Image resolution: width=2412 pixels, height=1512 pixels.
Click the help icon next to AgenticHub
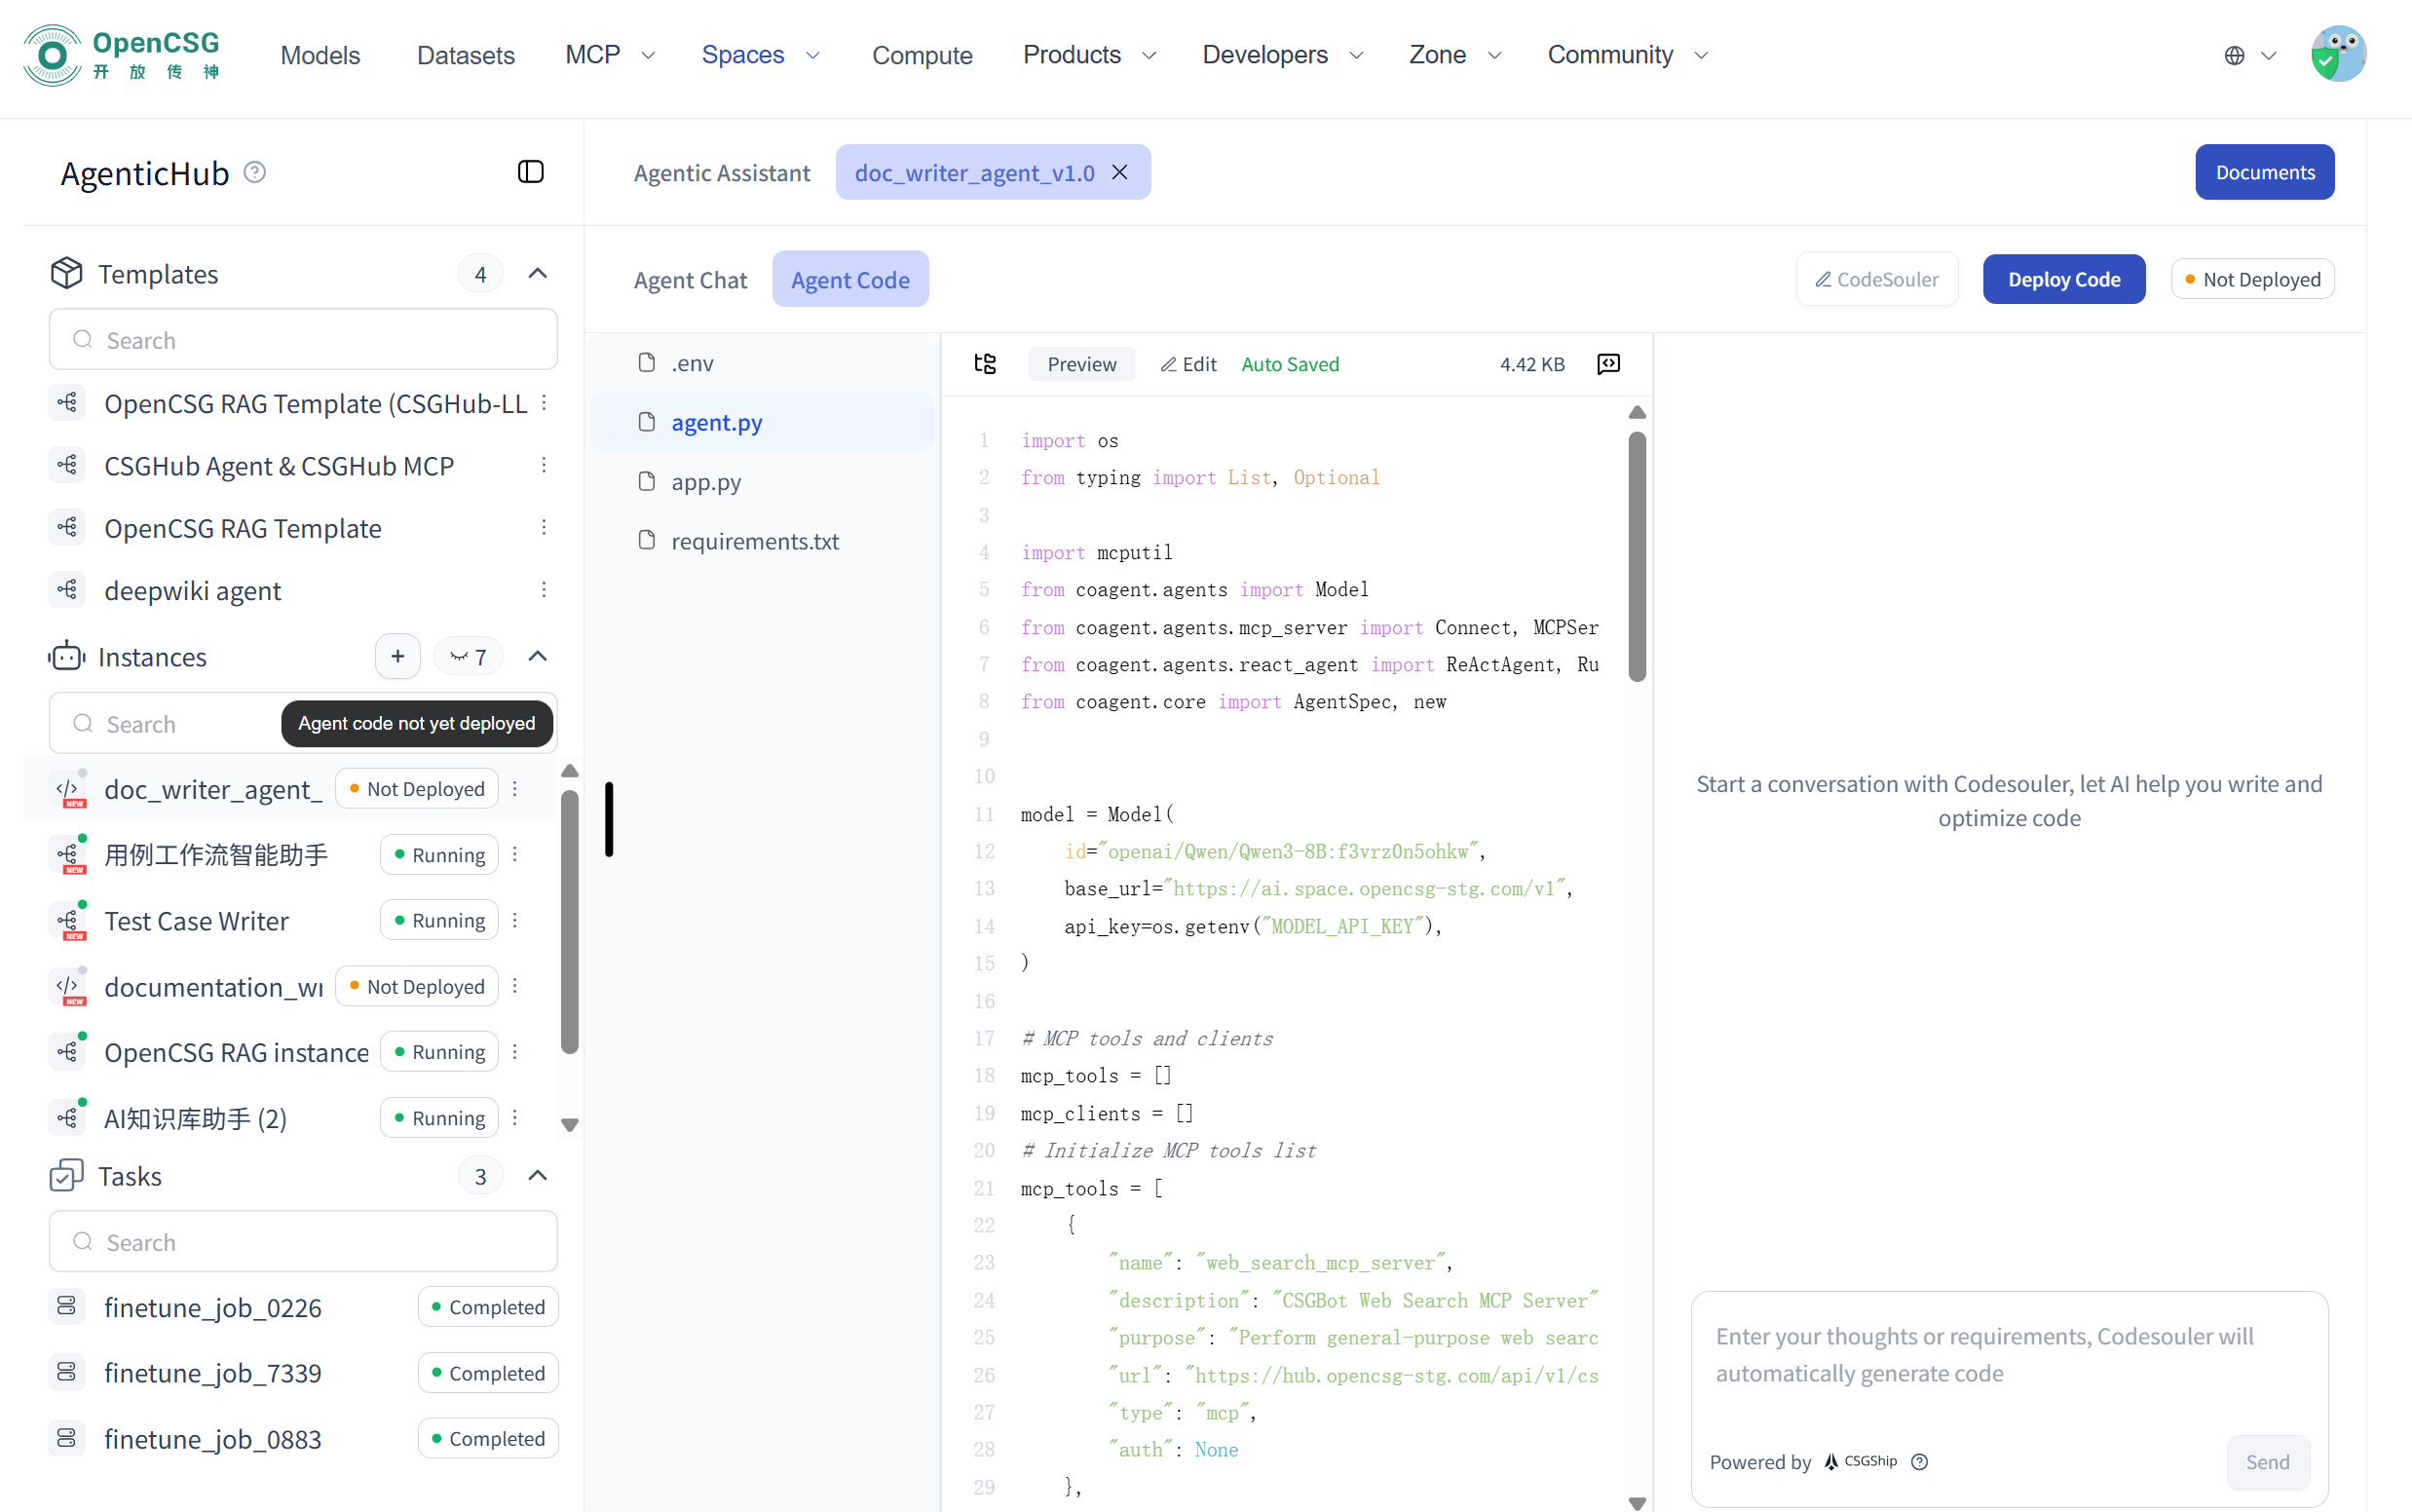pos(255,172)
